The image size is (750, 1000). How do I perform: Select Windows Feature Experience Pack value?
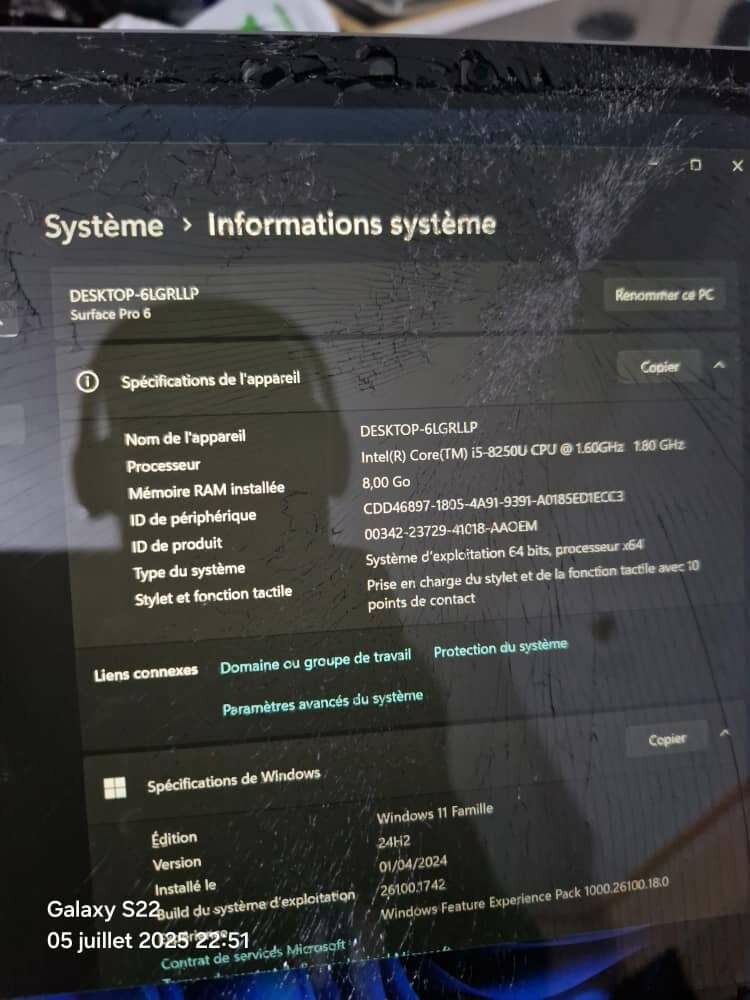[525, 898]
